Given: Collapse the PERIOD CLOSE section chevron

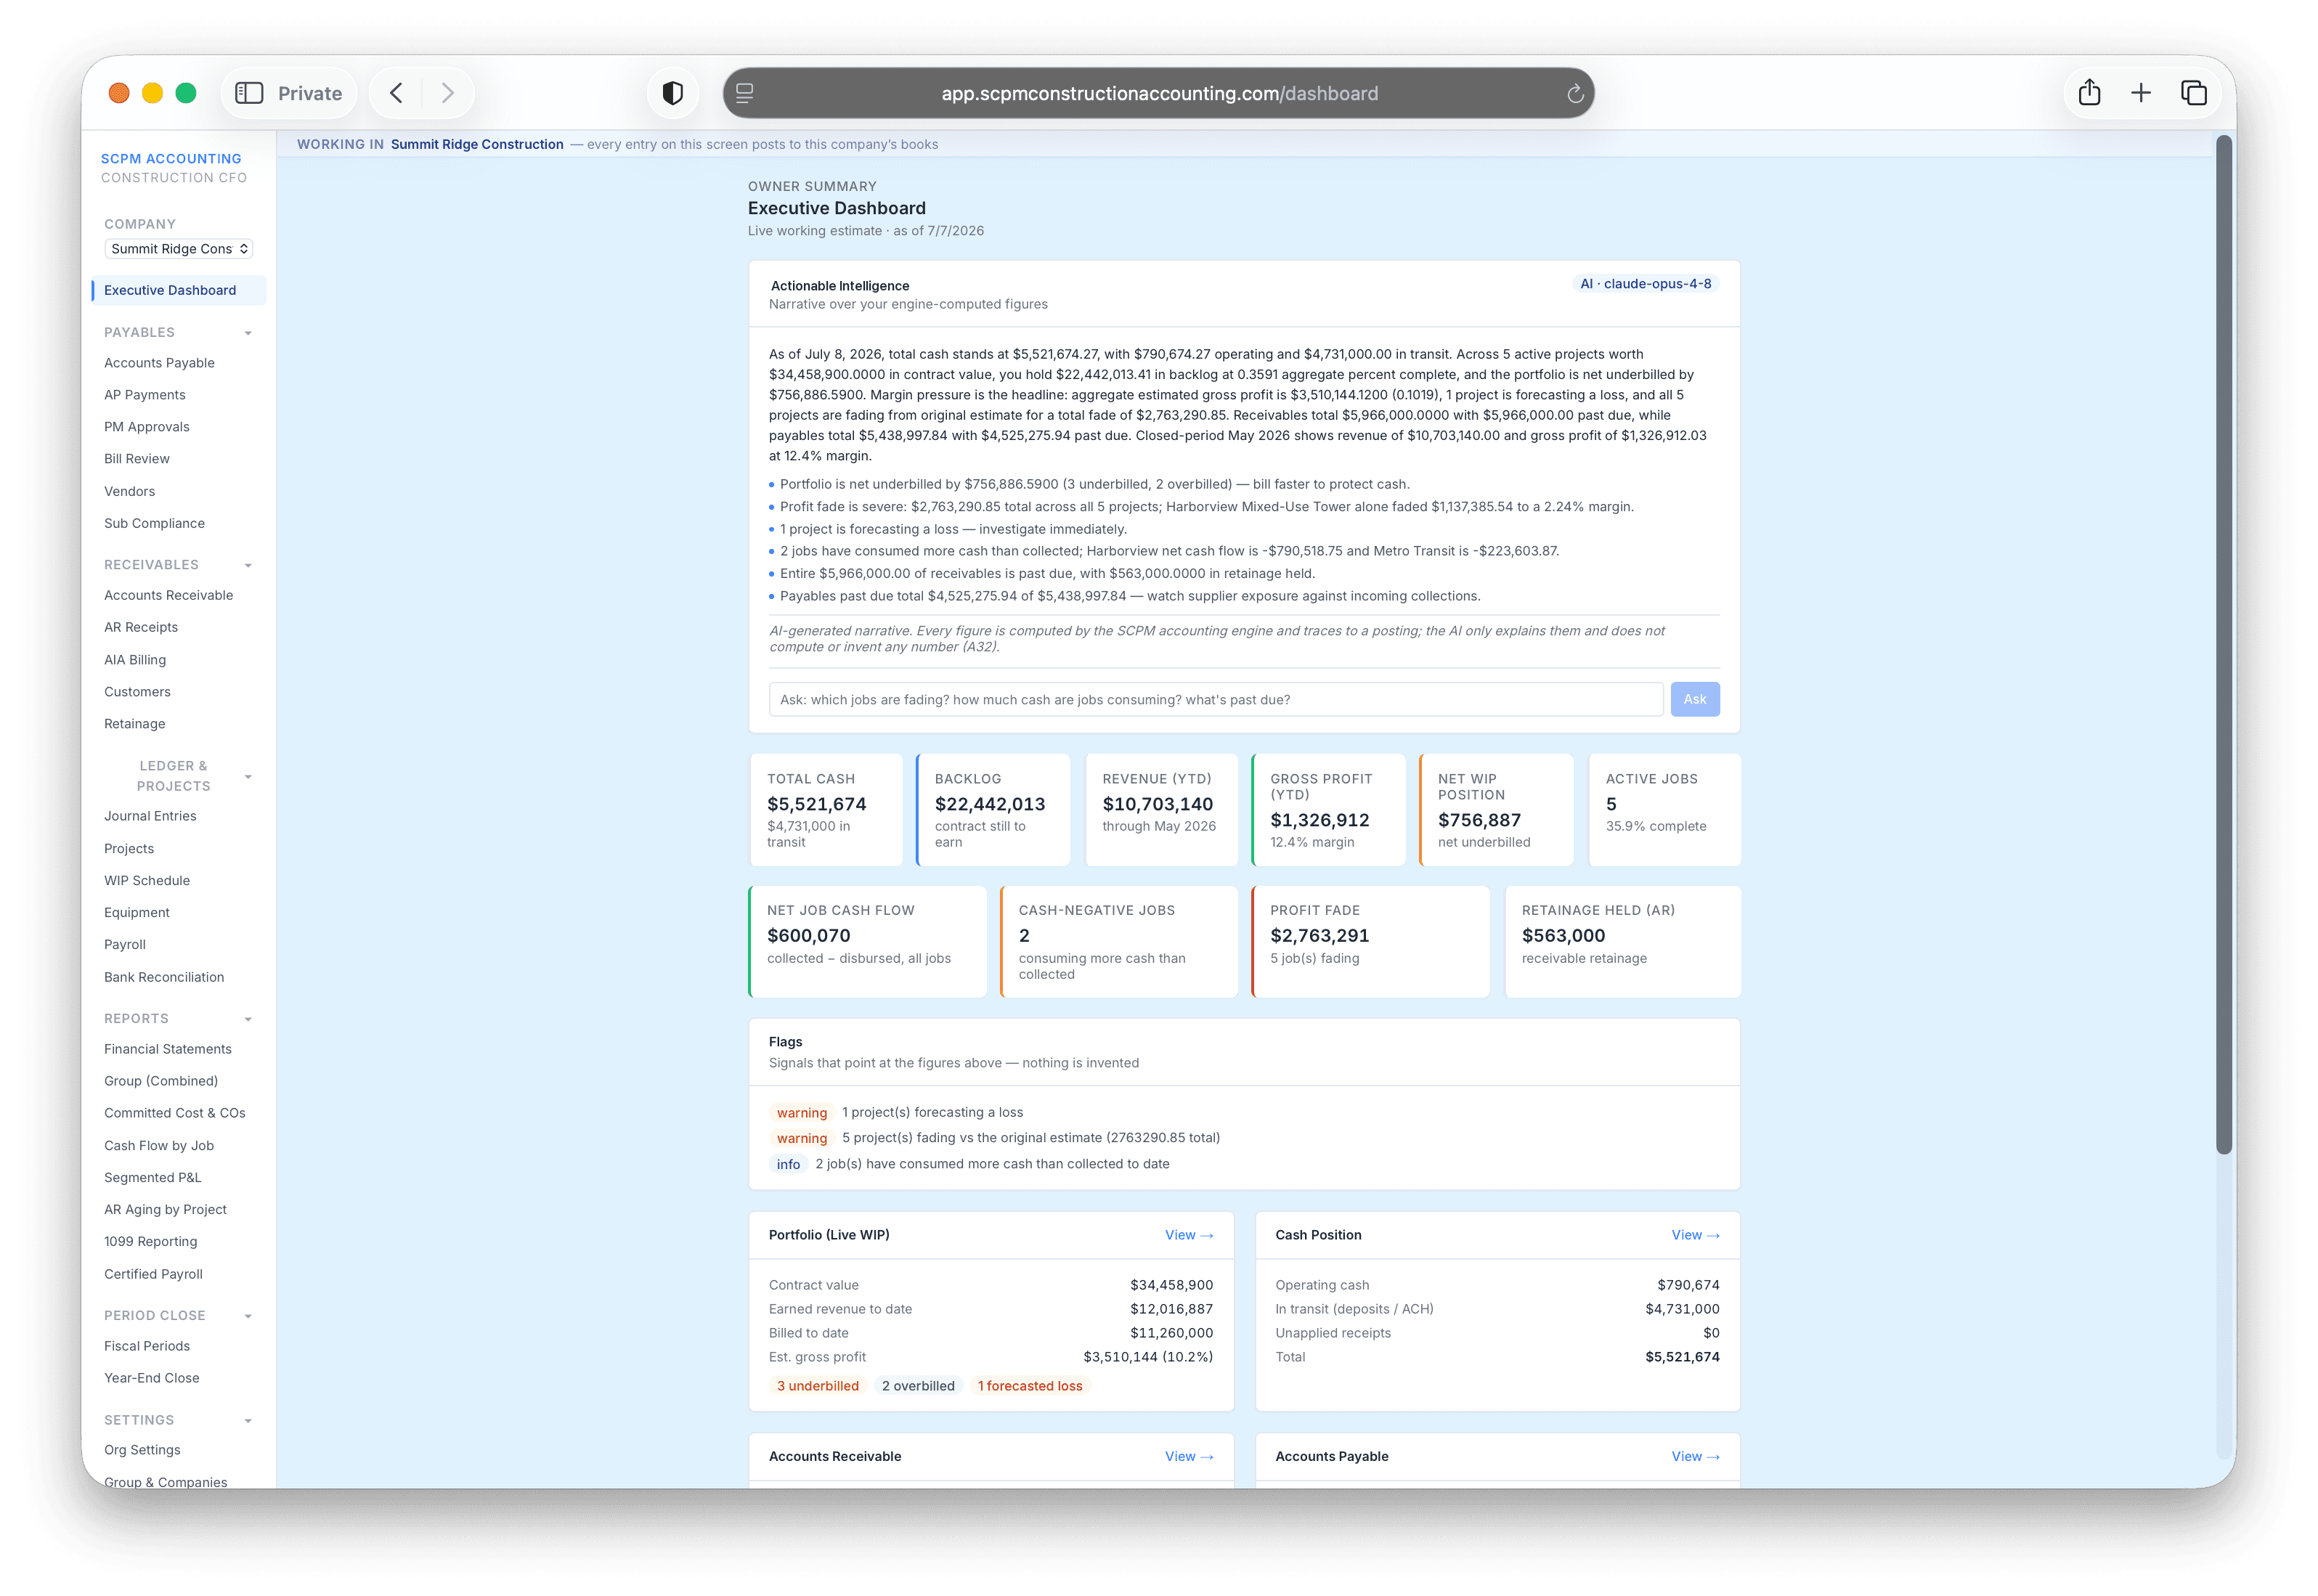Looking at the screenshot, I should [248, 1316].
